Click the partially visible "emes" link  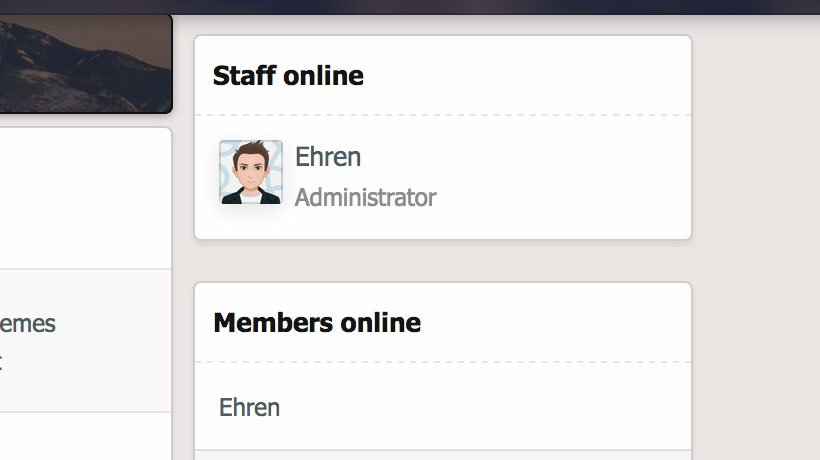(x=28, y=324)
